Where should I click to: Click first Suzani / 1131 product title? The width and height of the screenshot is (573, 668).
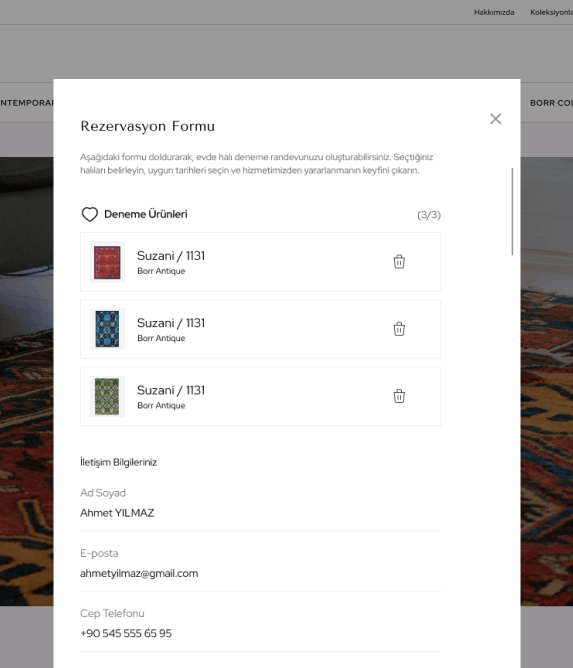click(171, 256)
